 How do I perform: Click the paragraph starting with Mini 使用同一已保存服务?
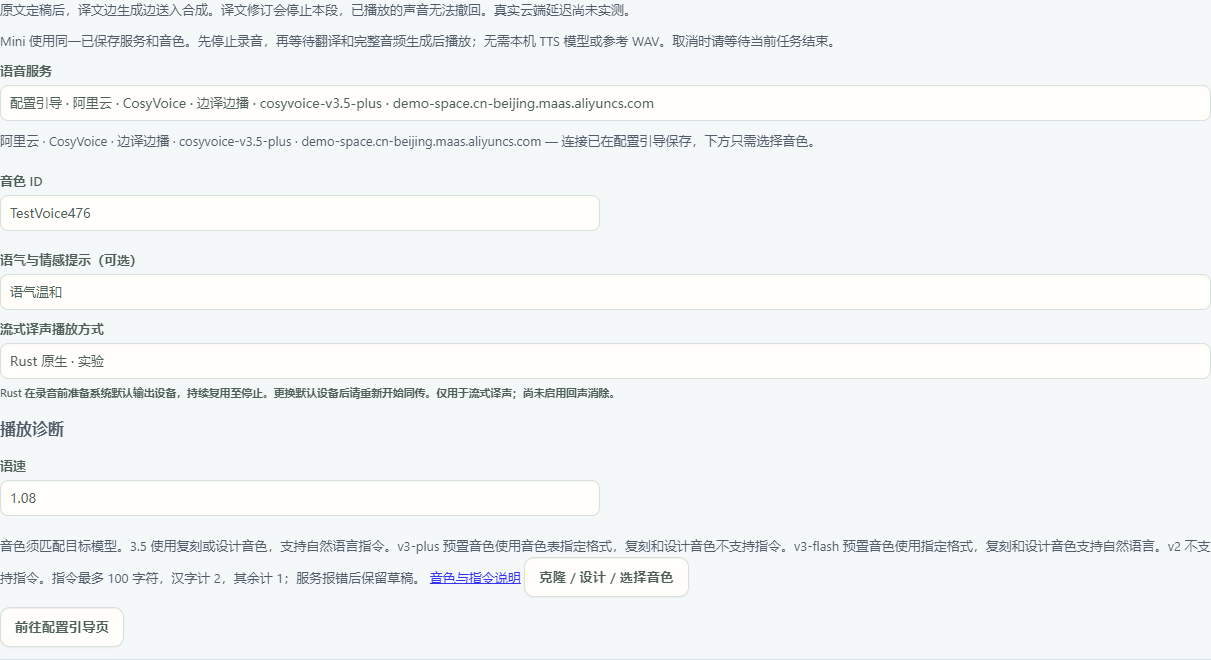(418, 41)
